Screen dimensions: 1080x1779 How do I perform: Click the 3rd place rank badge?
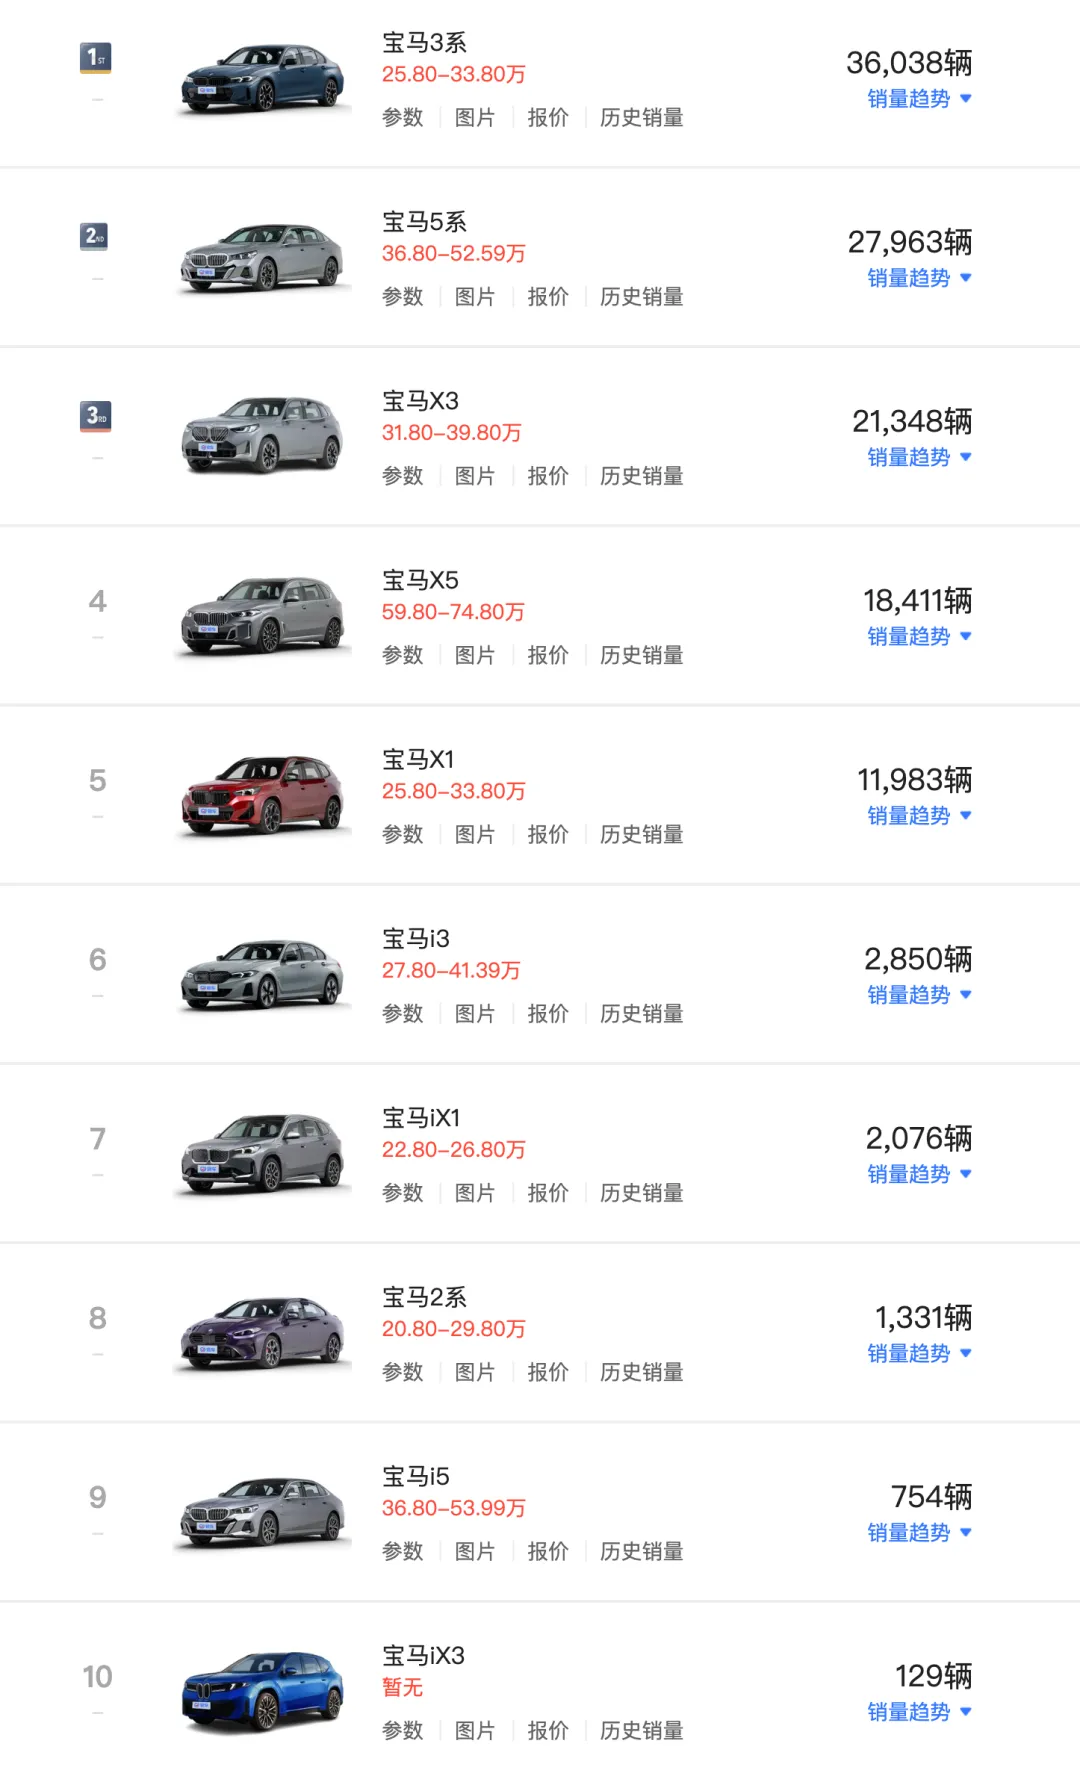(96, 416)
